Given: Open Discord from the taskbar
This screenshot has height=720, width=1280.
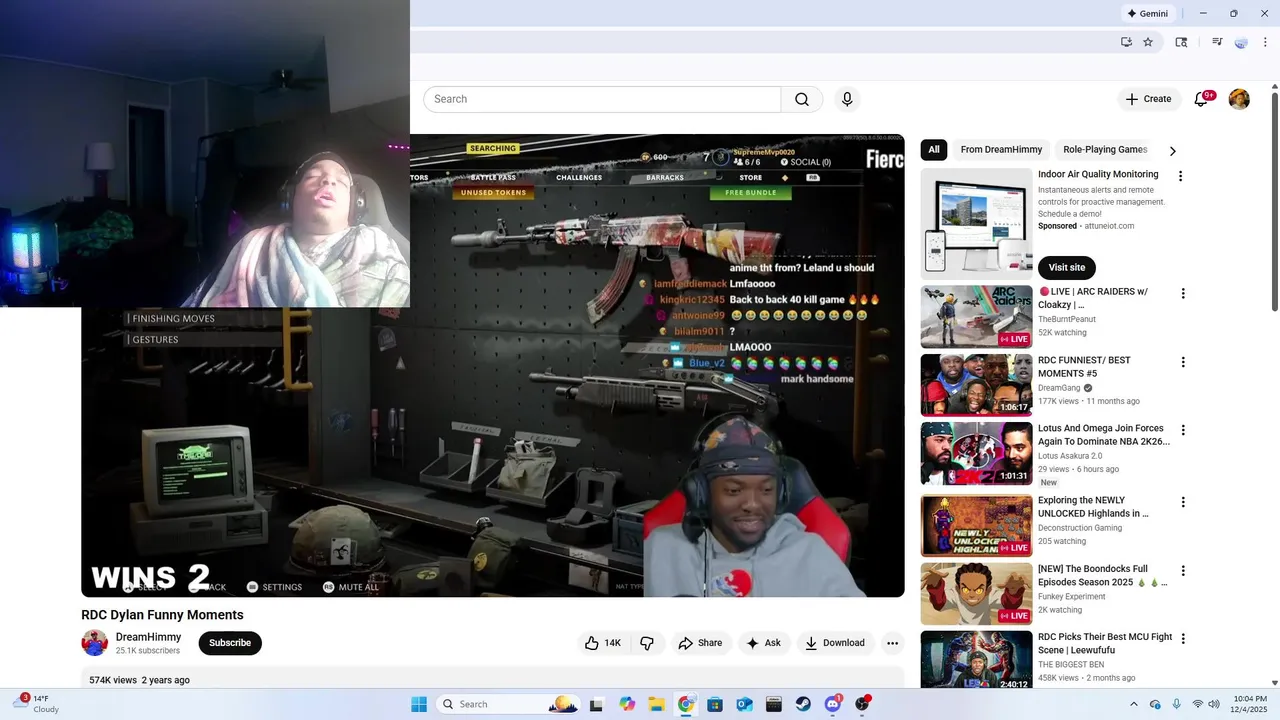Looking at the screenshot, I should (x=833, y=704).
